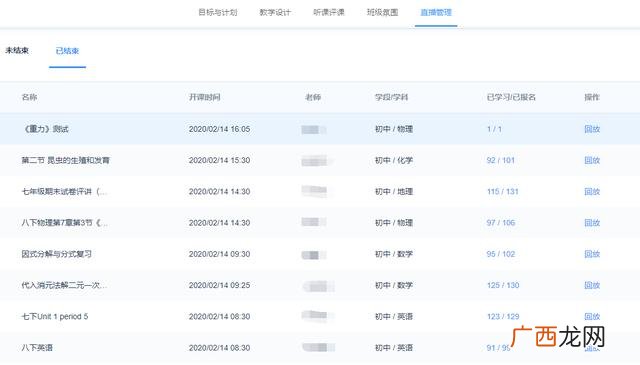Click the 直播管理 tab
This screenshot has height=365, width=640.
[436, 13]
